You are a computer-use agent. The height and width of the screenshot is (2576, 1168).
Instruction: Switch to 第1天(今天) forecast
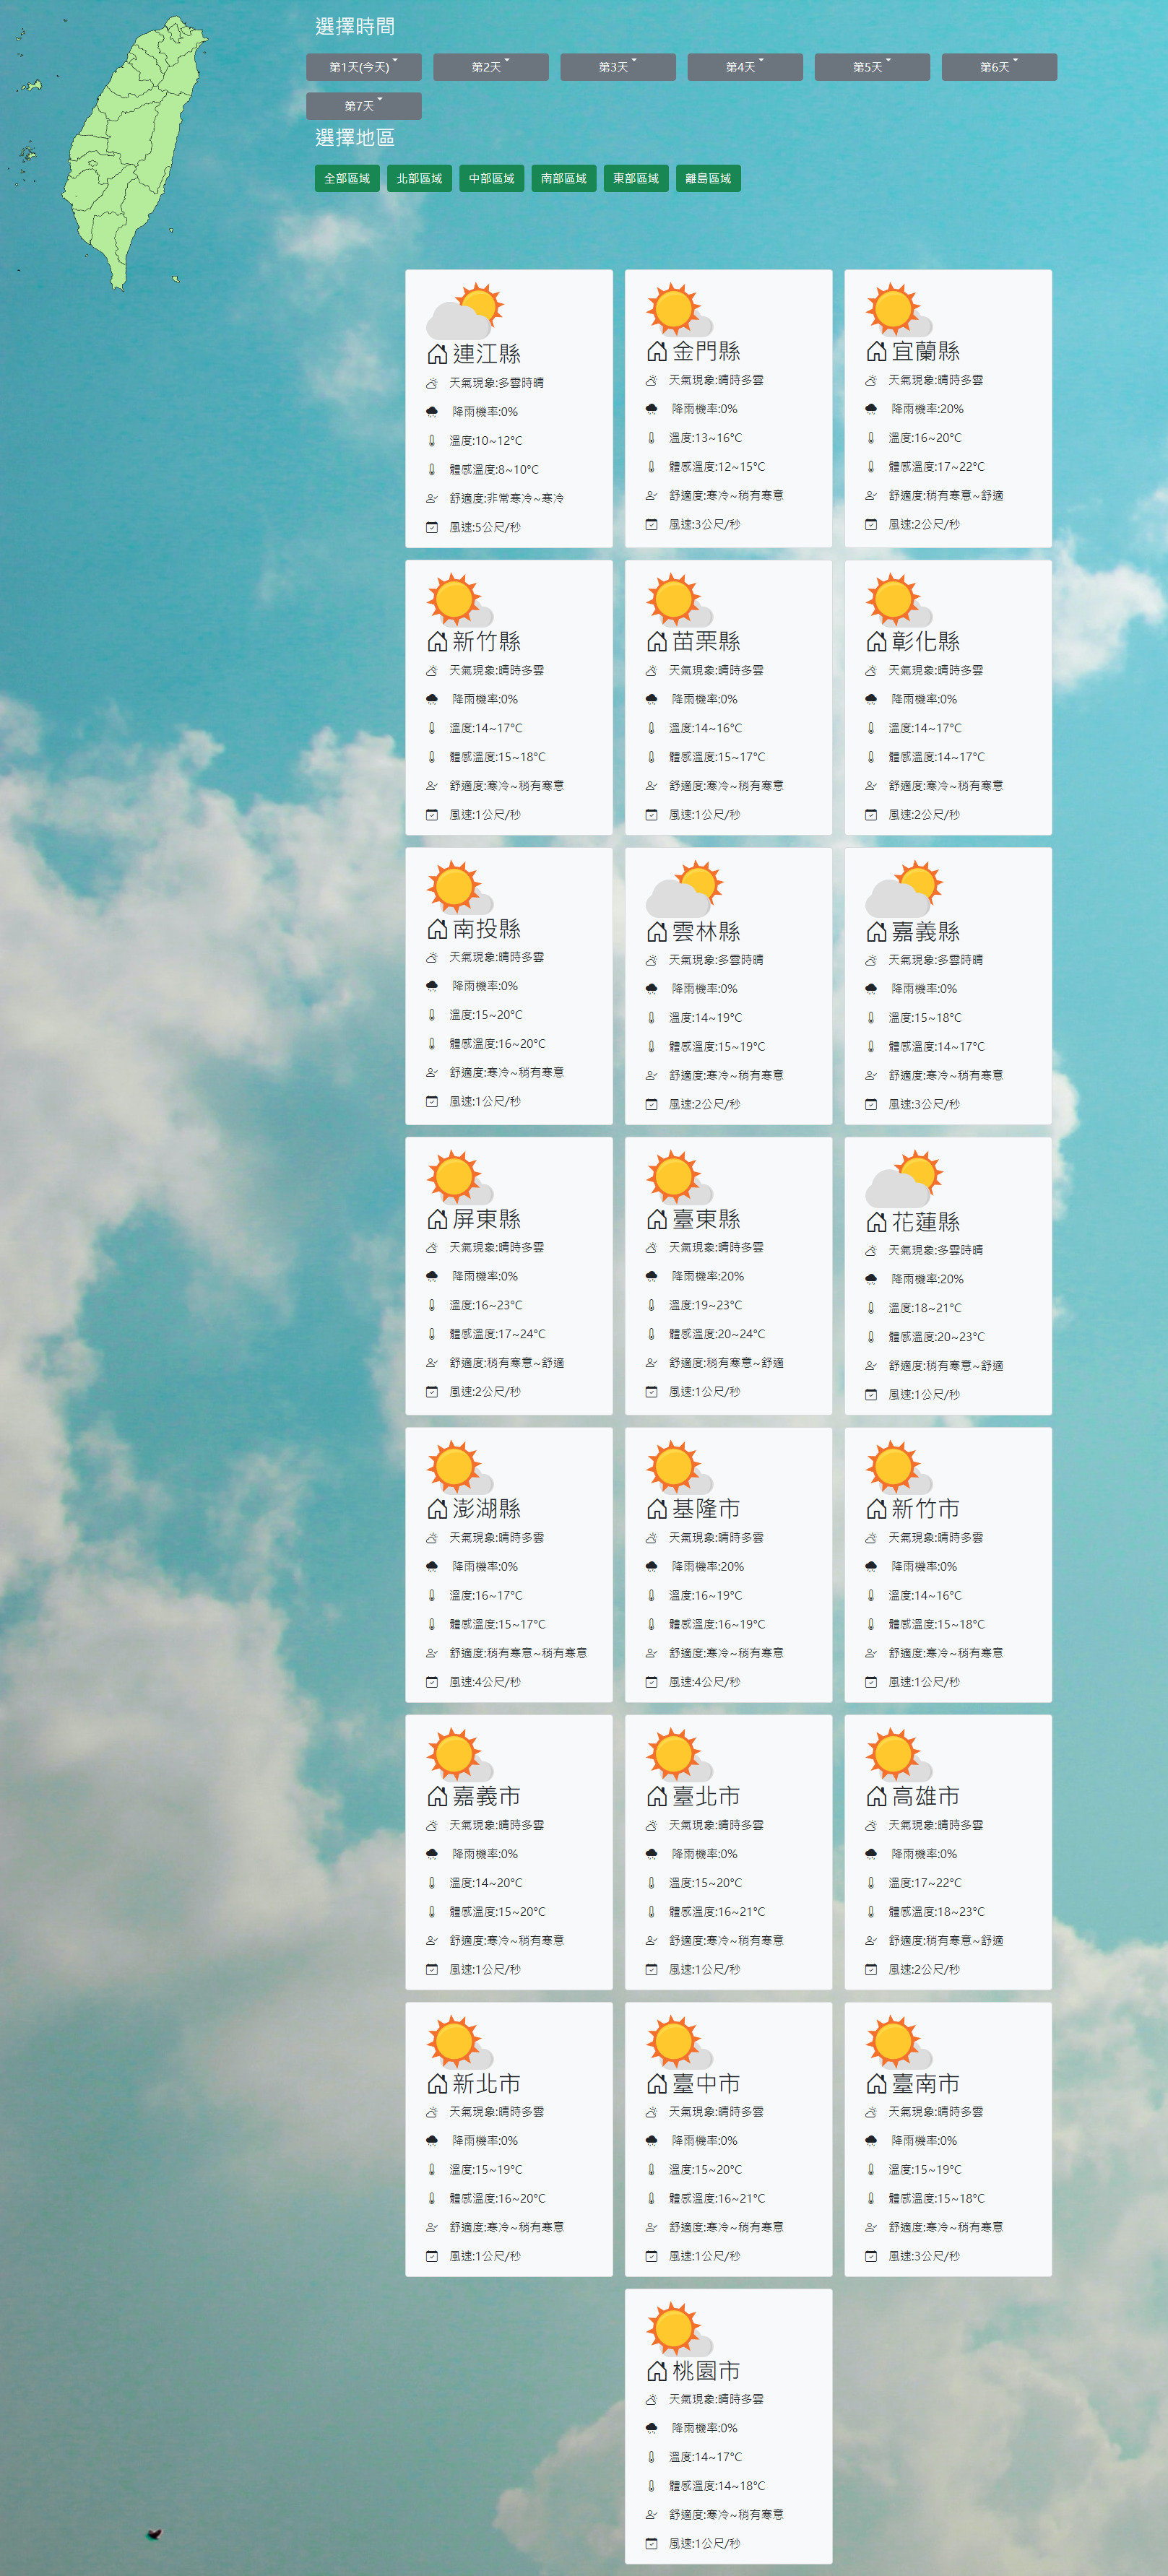363,67
